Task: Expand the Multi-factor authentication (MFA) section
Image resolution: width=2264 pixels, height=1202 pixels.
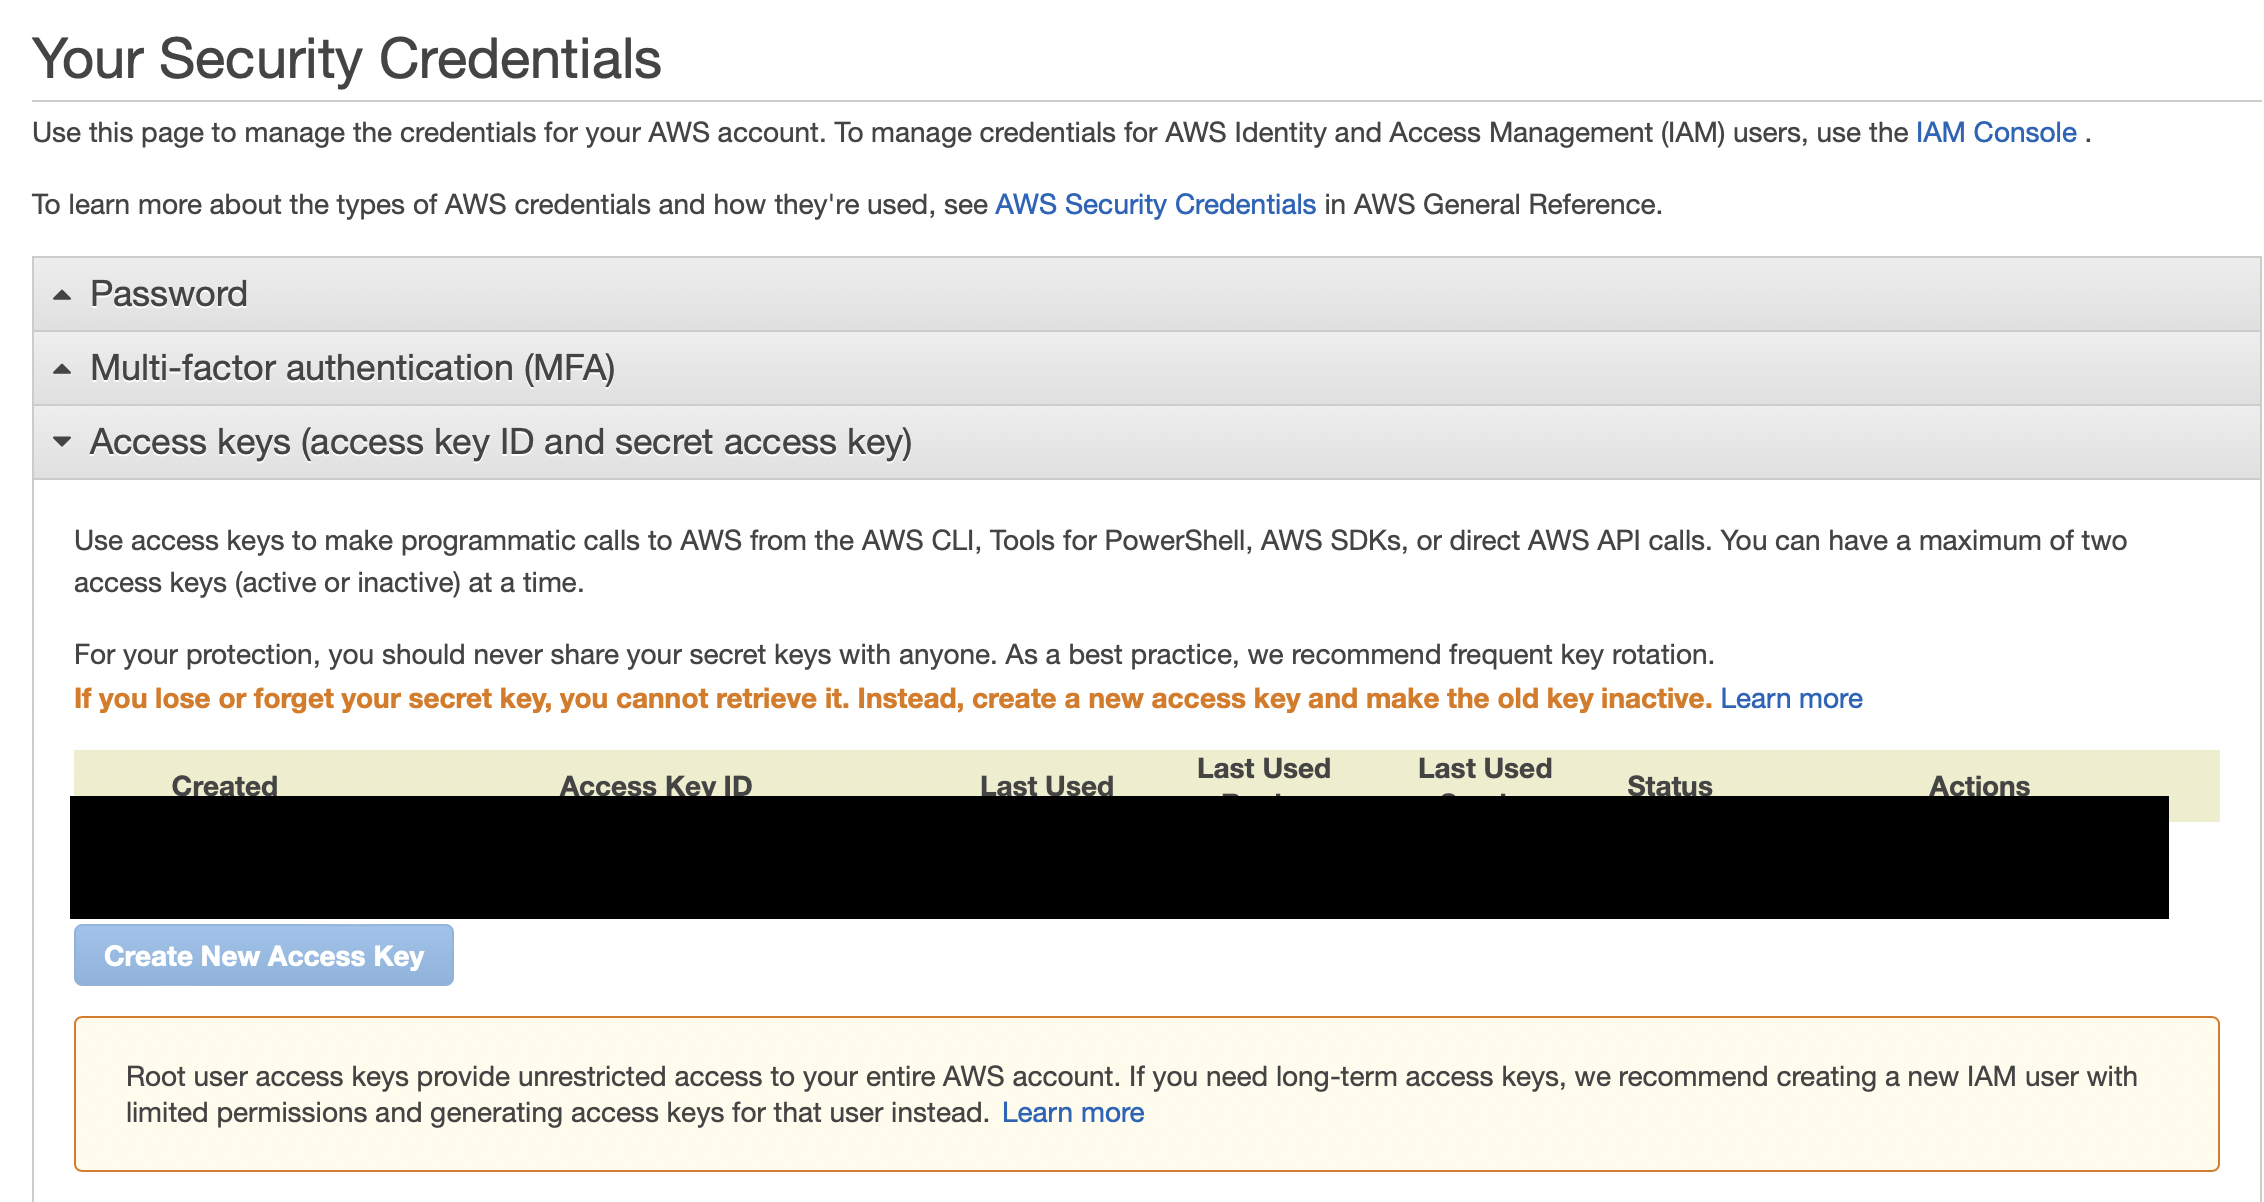Action: coord(352,368)
